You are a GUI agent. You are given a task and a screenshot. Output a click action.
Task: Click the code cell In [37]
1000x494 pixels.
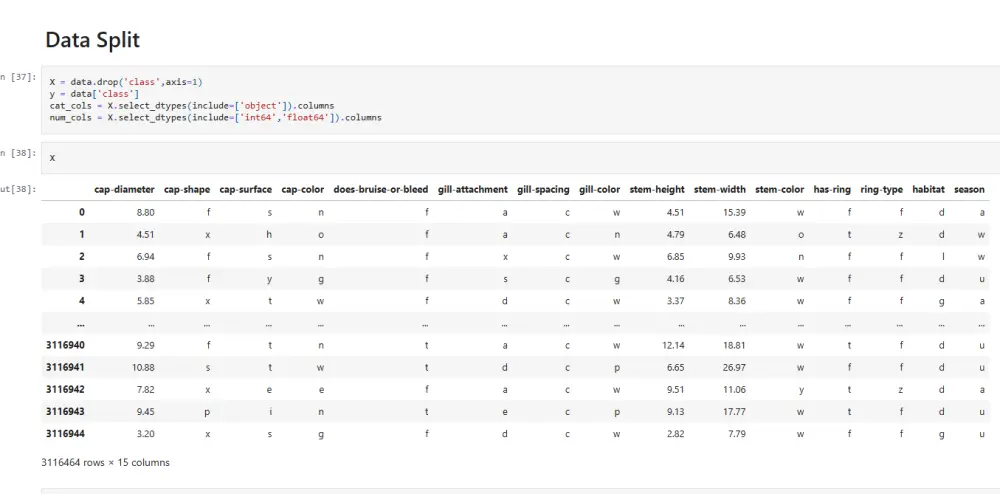[520, 100]
